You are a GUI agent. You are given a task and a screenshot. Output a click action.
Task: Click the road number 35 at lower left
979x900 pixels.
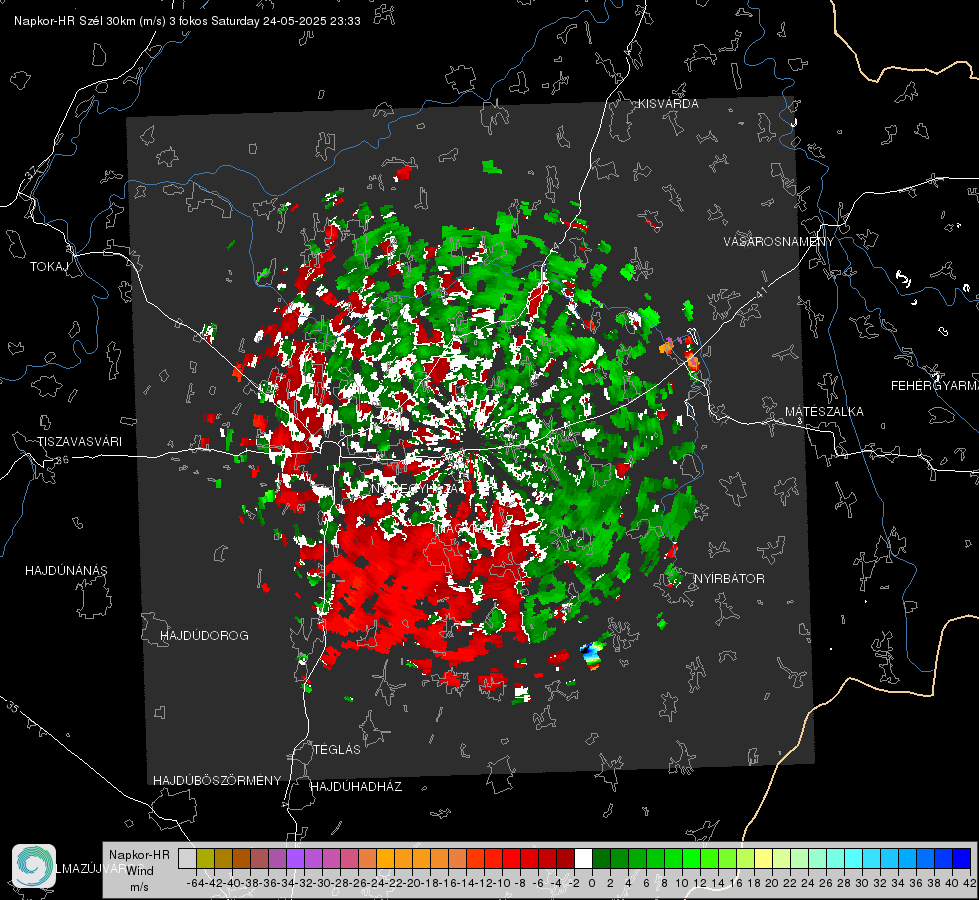coord(13,707)
